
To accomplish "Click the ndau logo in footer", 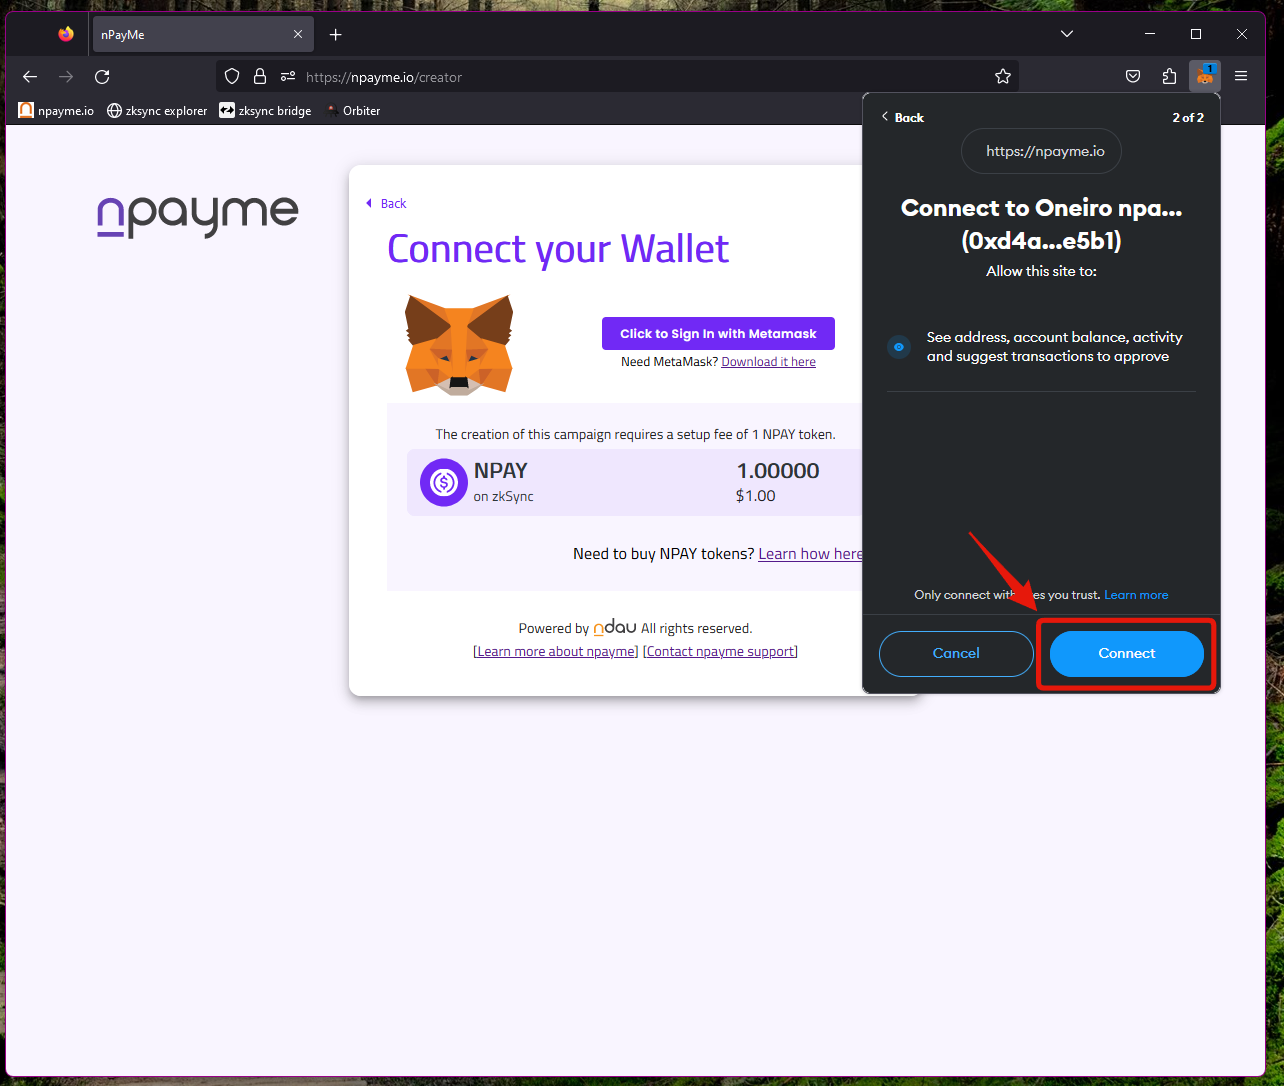I will [x=615, y=627].
